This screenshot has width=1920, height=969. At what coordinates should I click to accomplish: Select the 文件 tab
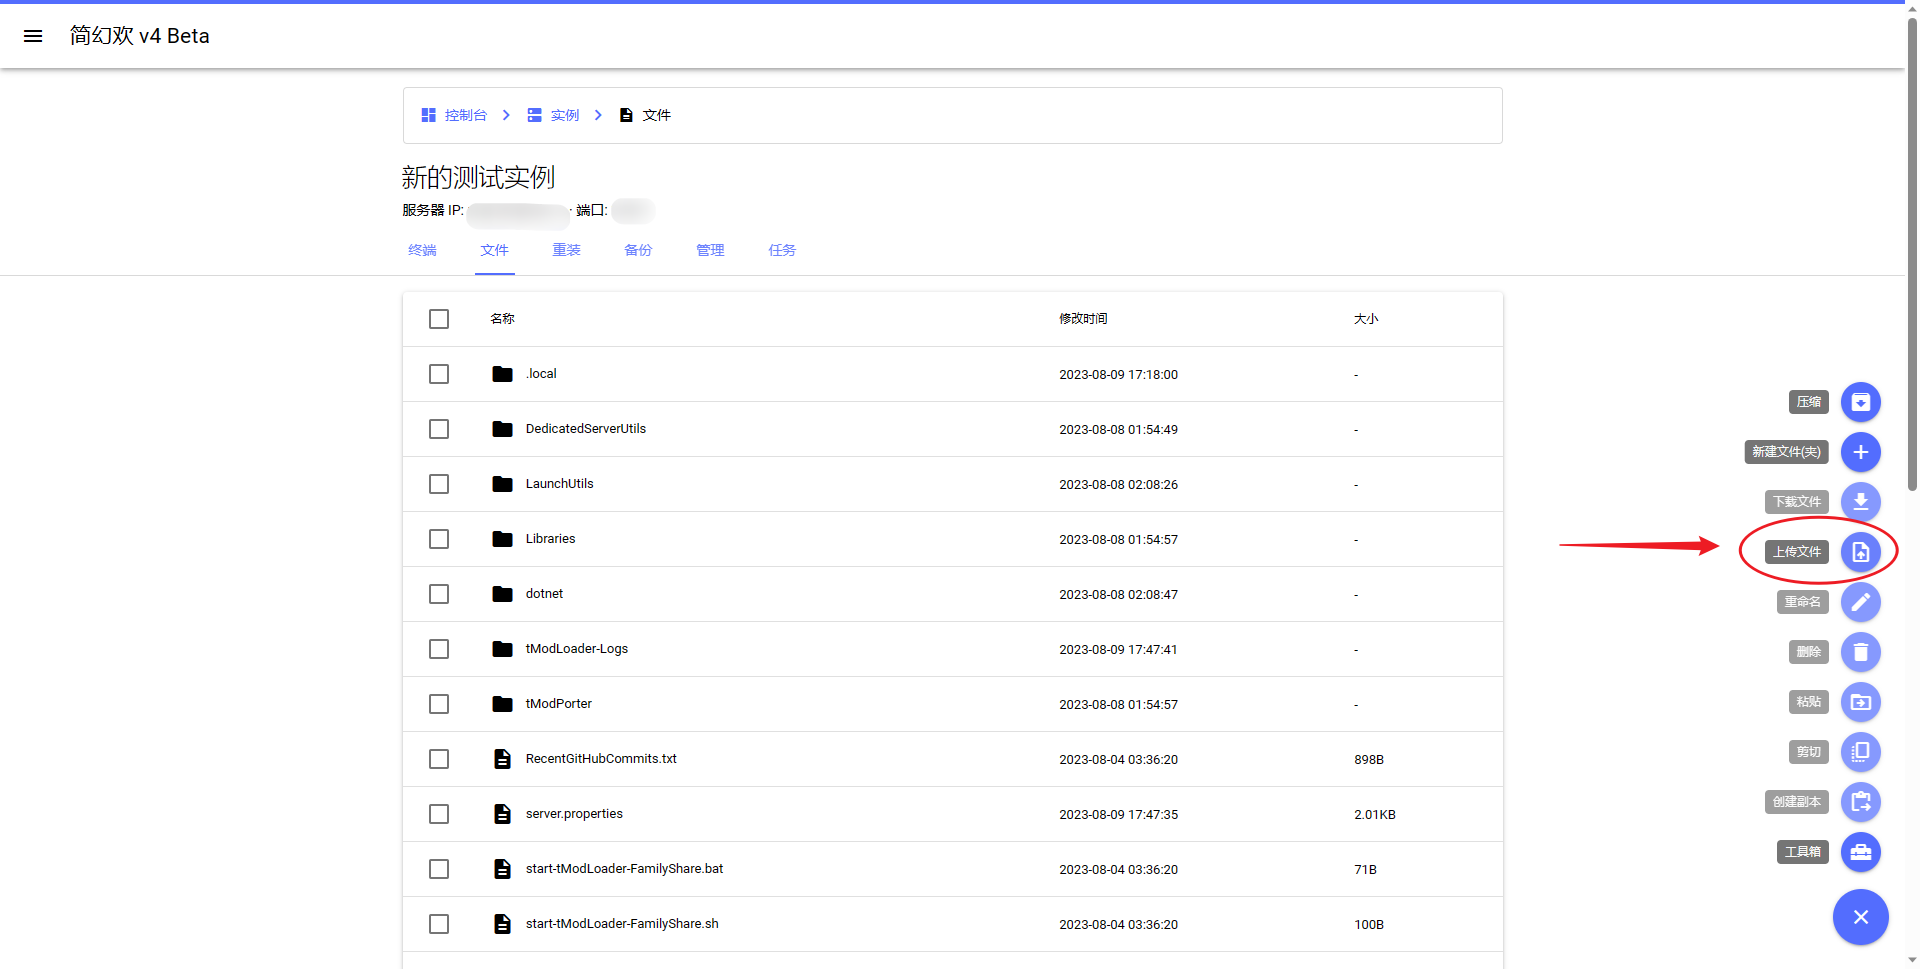(x=494, y=250)
